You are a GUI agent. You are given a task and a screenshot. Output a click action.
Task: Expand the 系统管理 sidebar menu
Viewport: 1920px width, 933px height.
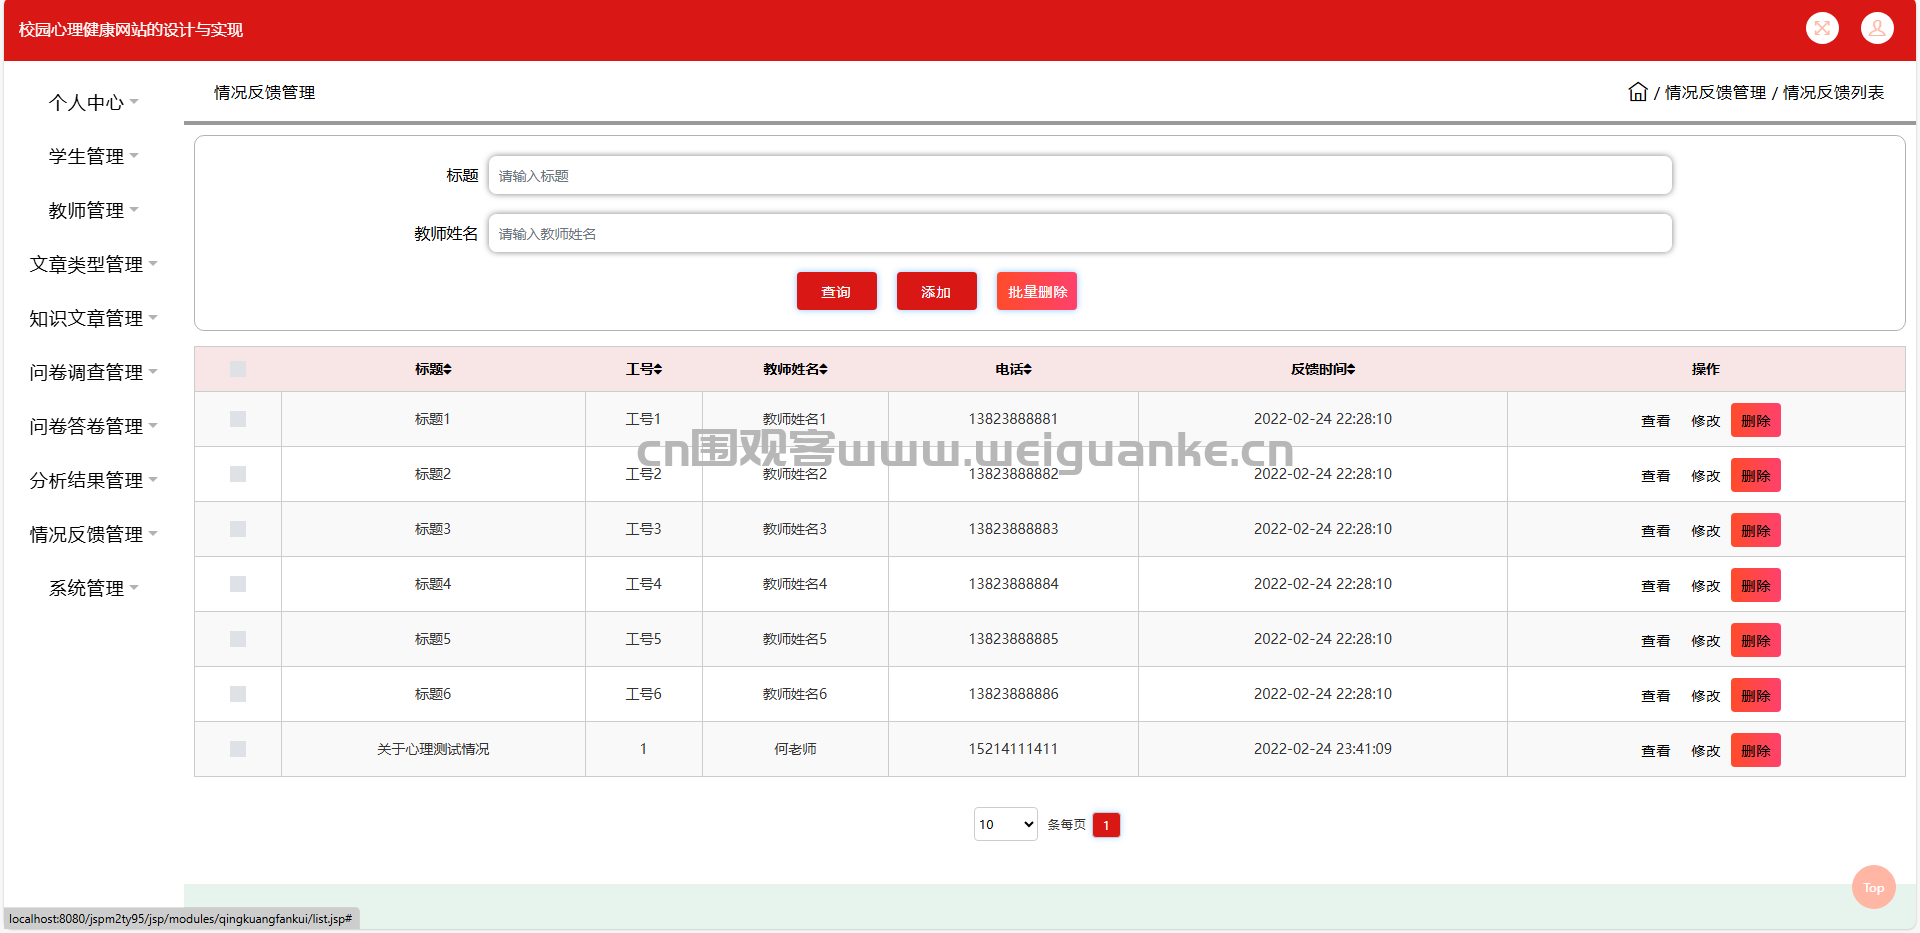94,588
